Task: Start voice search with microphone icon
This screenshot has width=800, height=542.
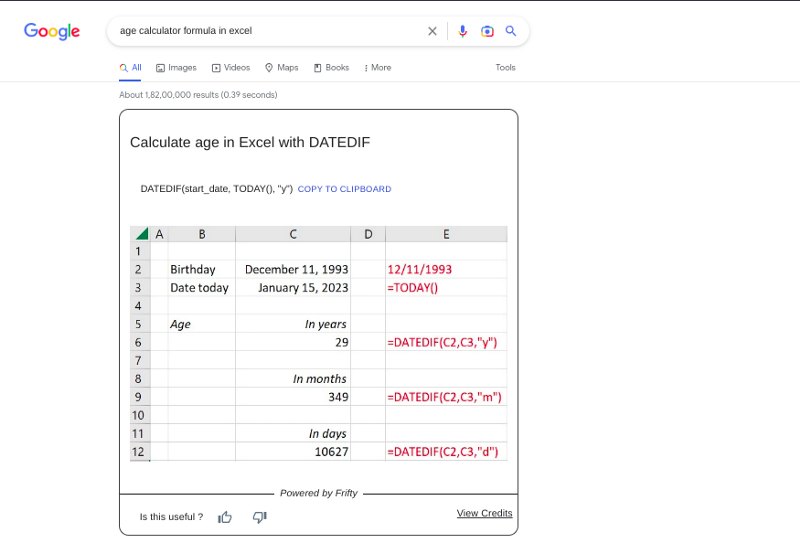Action: tap(463, 31)
